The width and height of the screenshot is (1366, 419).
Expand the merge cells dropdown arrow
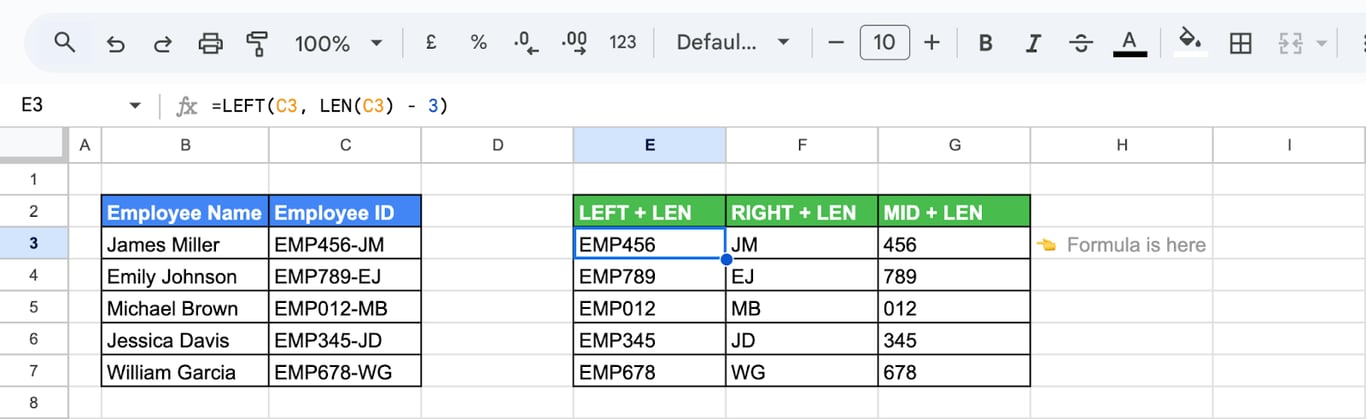[x=1322, y=43]
